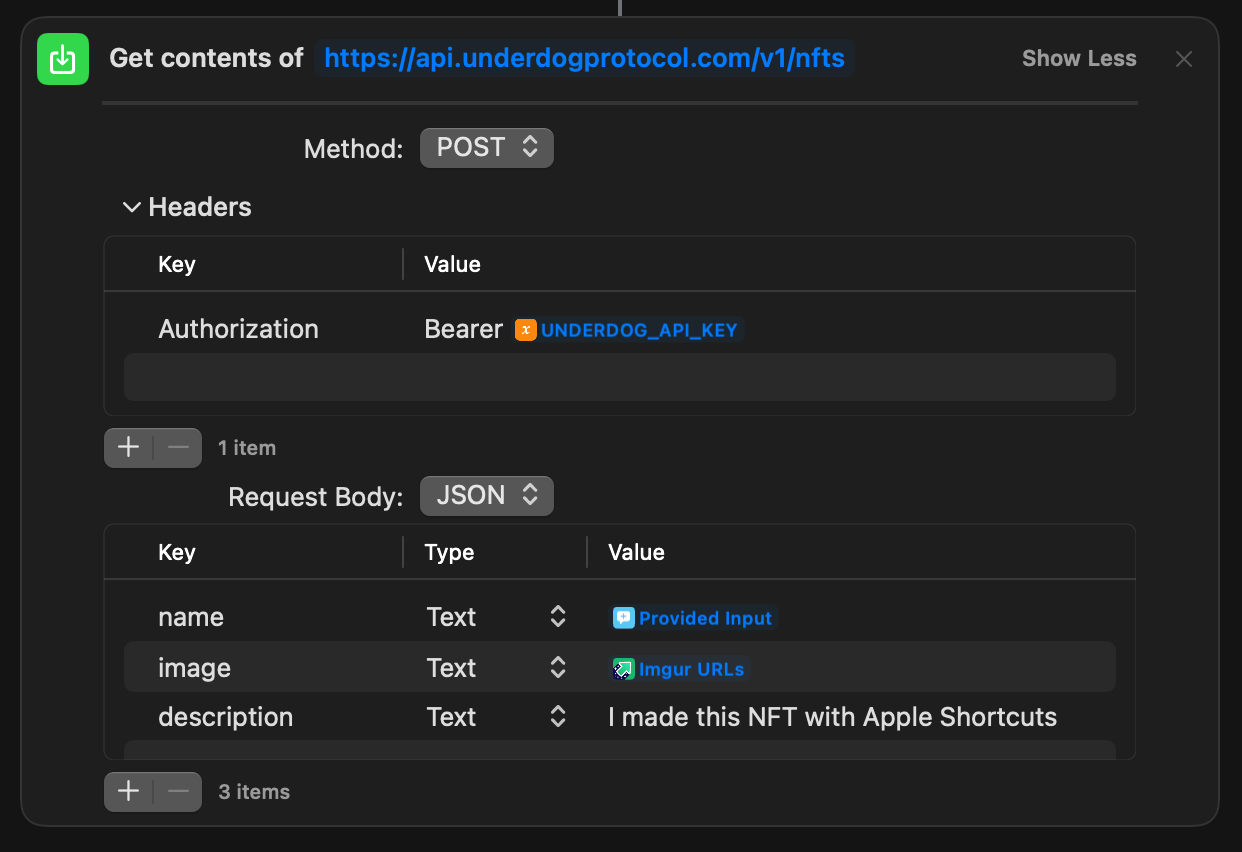Click the green Get Contents action icon
This screenshot has width=1242, height=852.
pyautogui.click(x=62, y=59)
